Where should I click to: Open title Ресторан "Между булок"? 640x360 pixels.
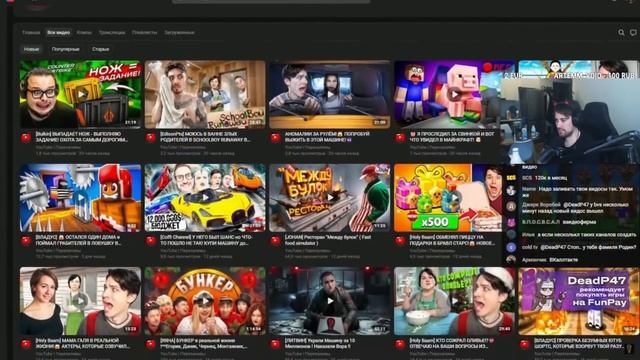328,240
